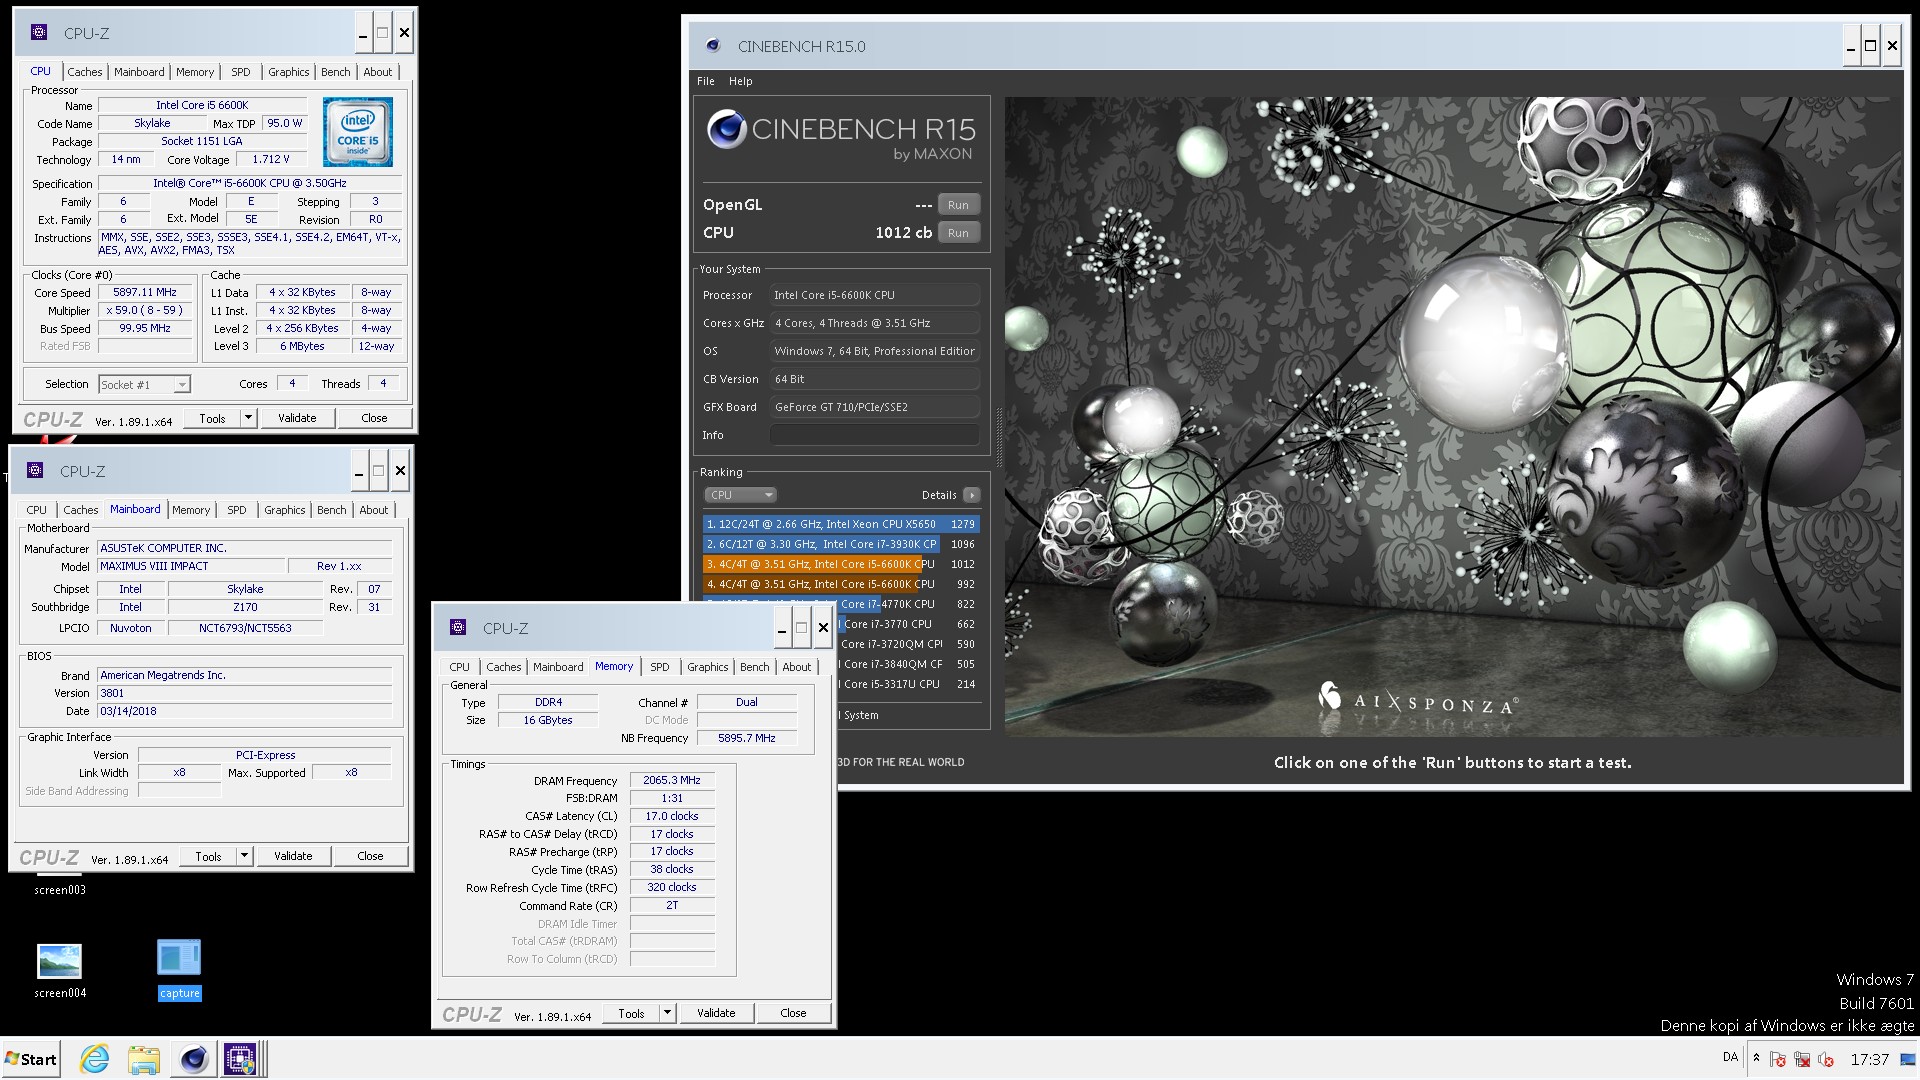Run the CPU test

[958, 233]
